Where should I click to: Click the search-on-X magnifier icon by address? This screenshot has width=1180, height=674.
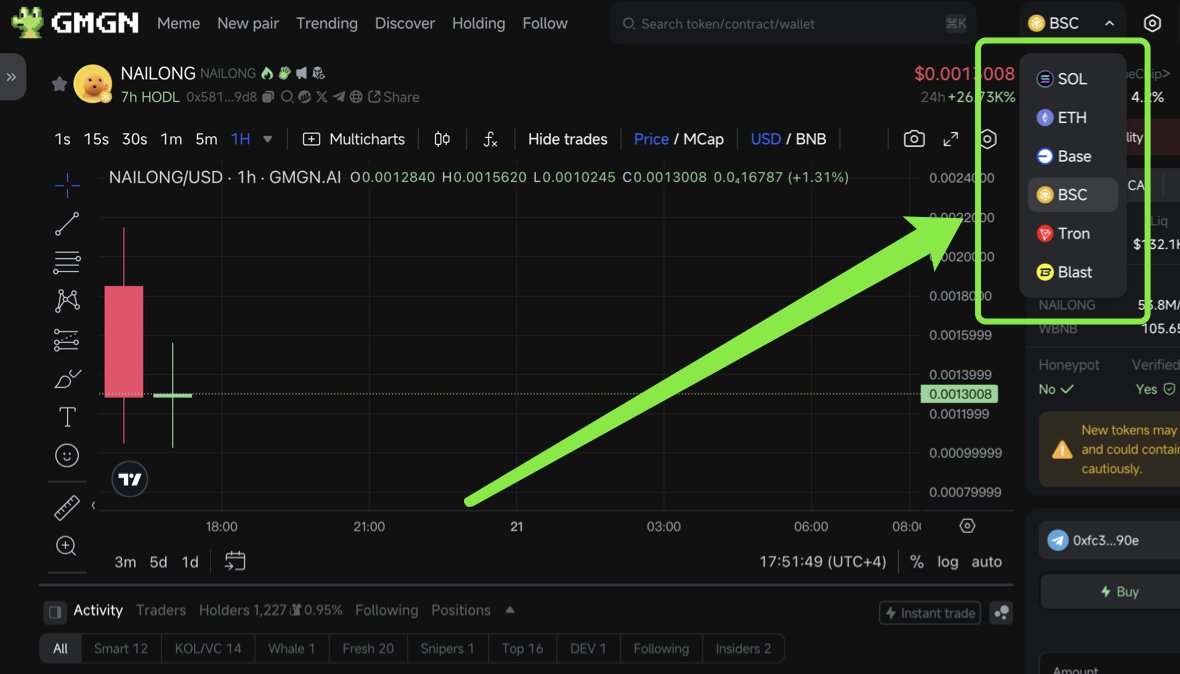pyautogui.click(x=287, y=97)
